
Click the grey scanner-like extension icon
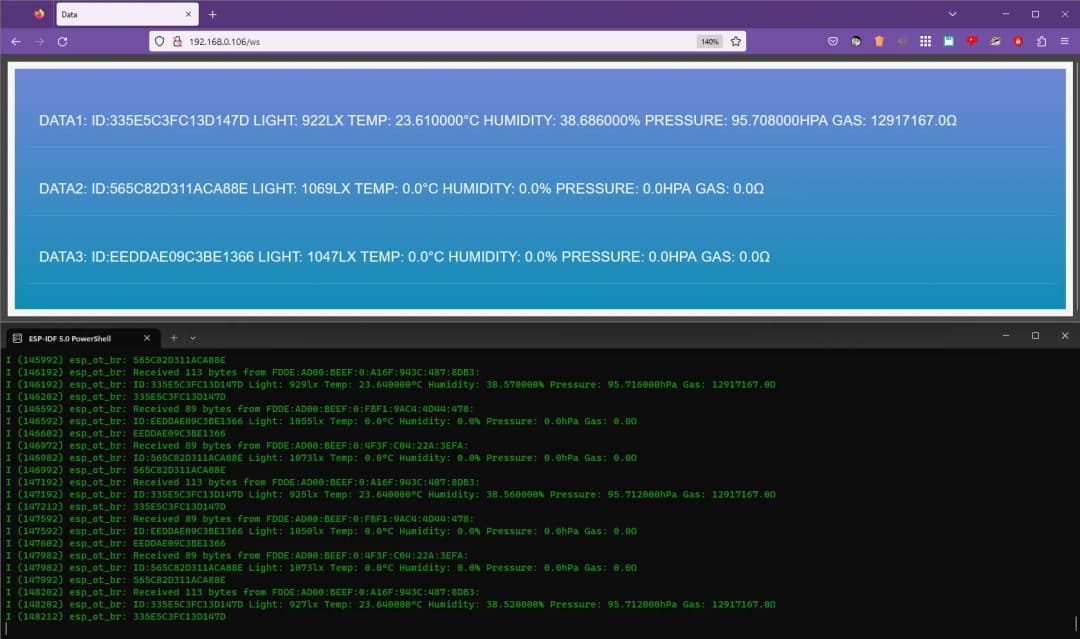[x=995, y=41]
